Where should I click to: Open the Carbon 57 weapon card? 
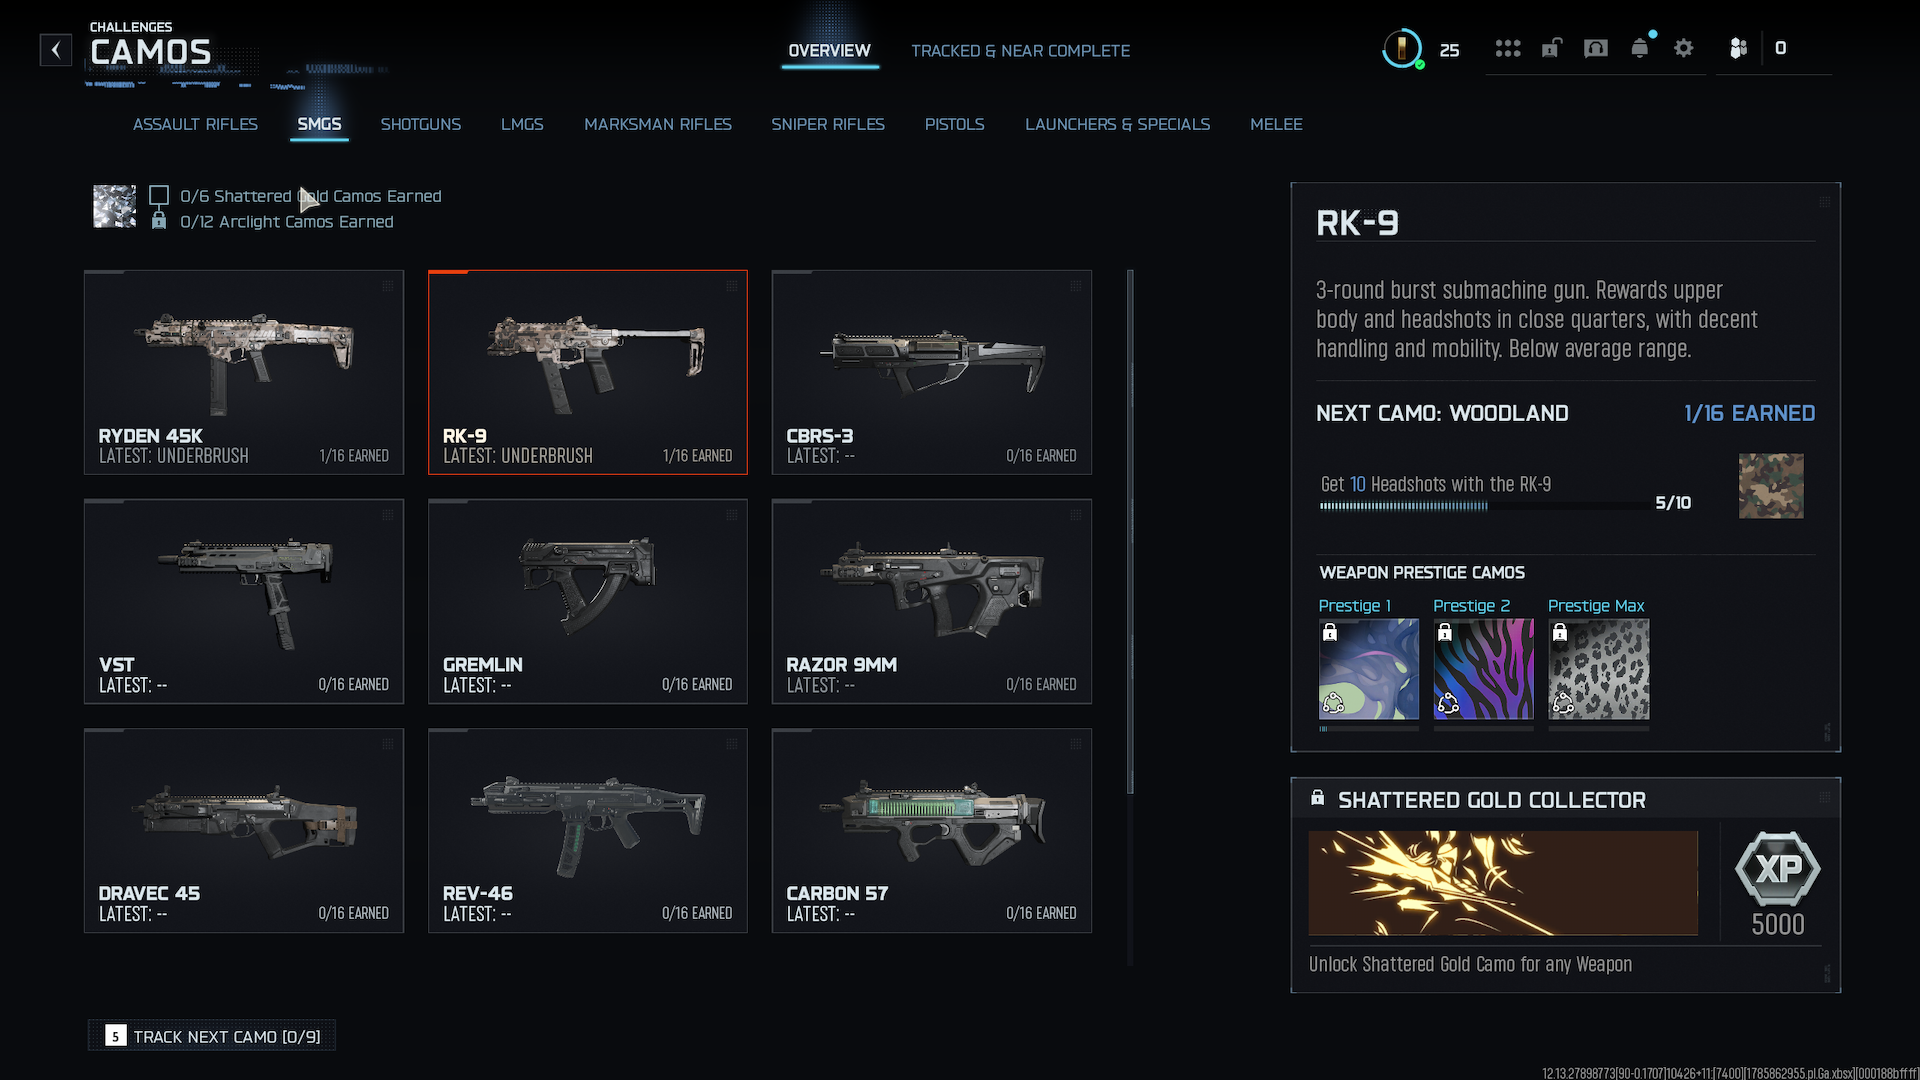coord(932,830)
